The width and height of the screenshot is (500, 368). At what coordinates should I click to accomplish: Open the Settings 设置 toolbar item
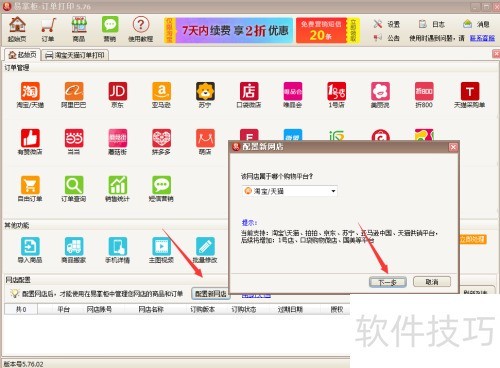(x=387, y=24)
